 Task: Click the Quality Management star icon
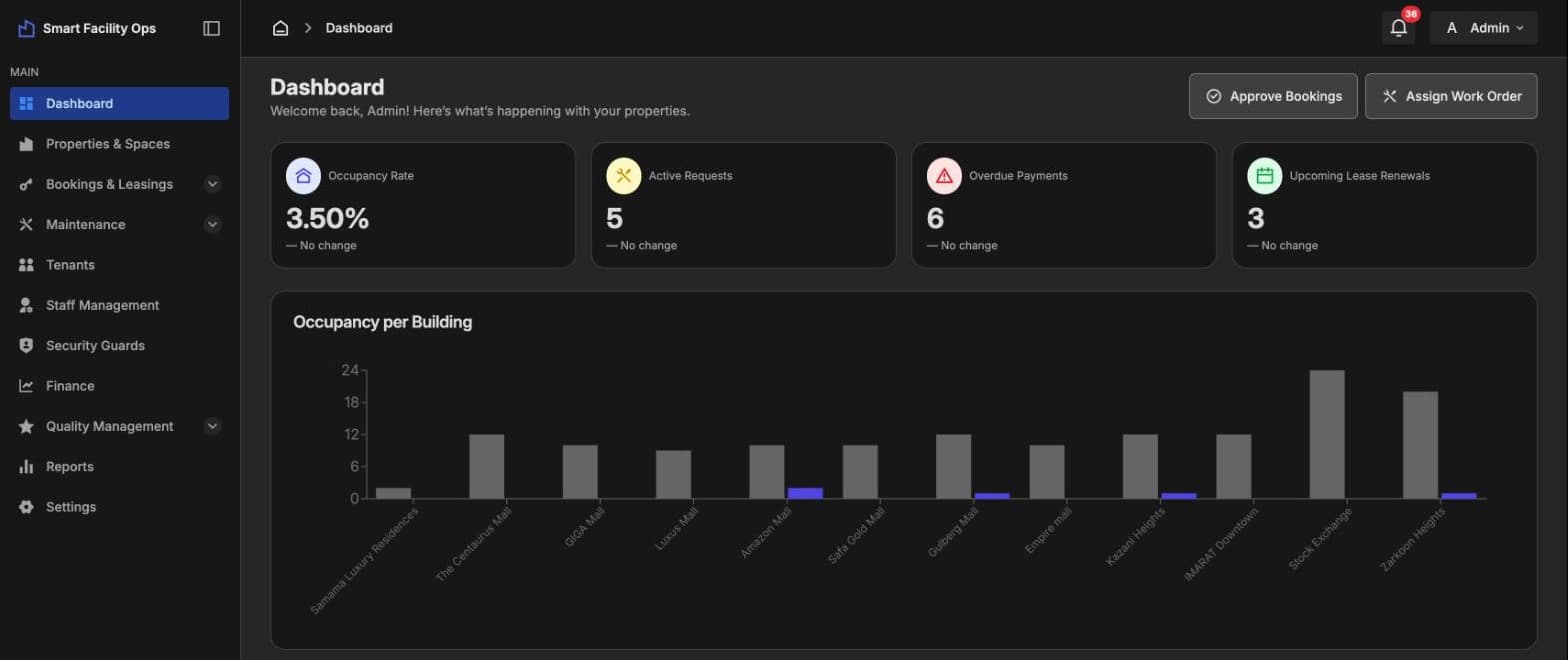coord(26,426)
